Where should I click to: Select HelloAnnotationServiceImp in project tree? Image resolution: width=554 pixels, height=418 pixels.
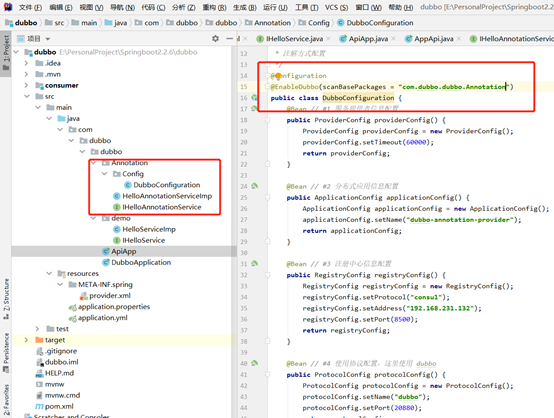[163, 196]
